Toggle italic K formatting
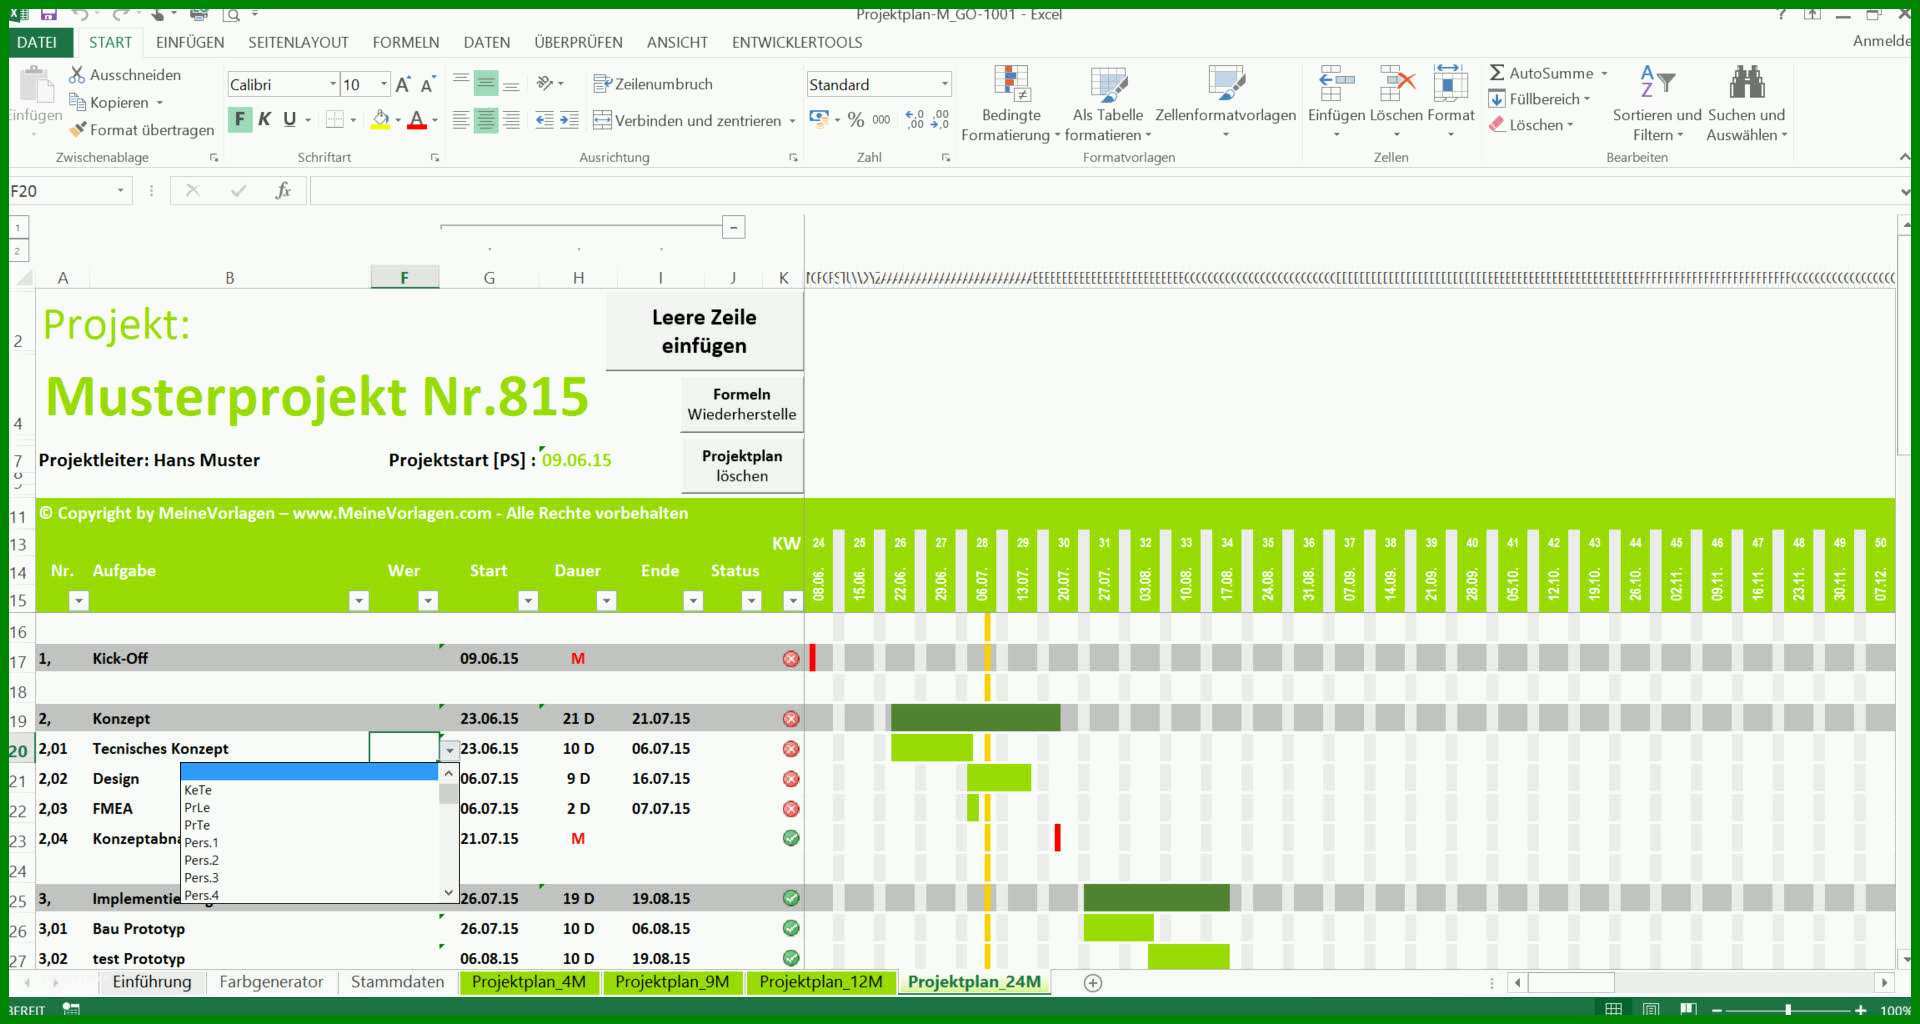 [265, 120]
